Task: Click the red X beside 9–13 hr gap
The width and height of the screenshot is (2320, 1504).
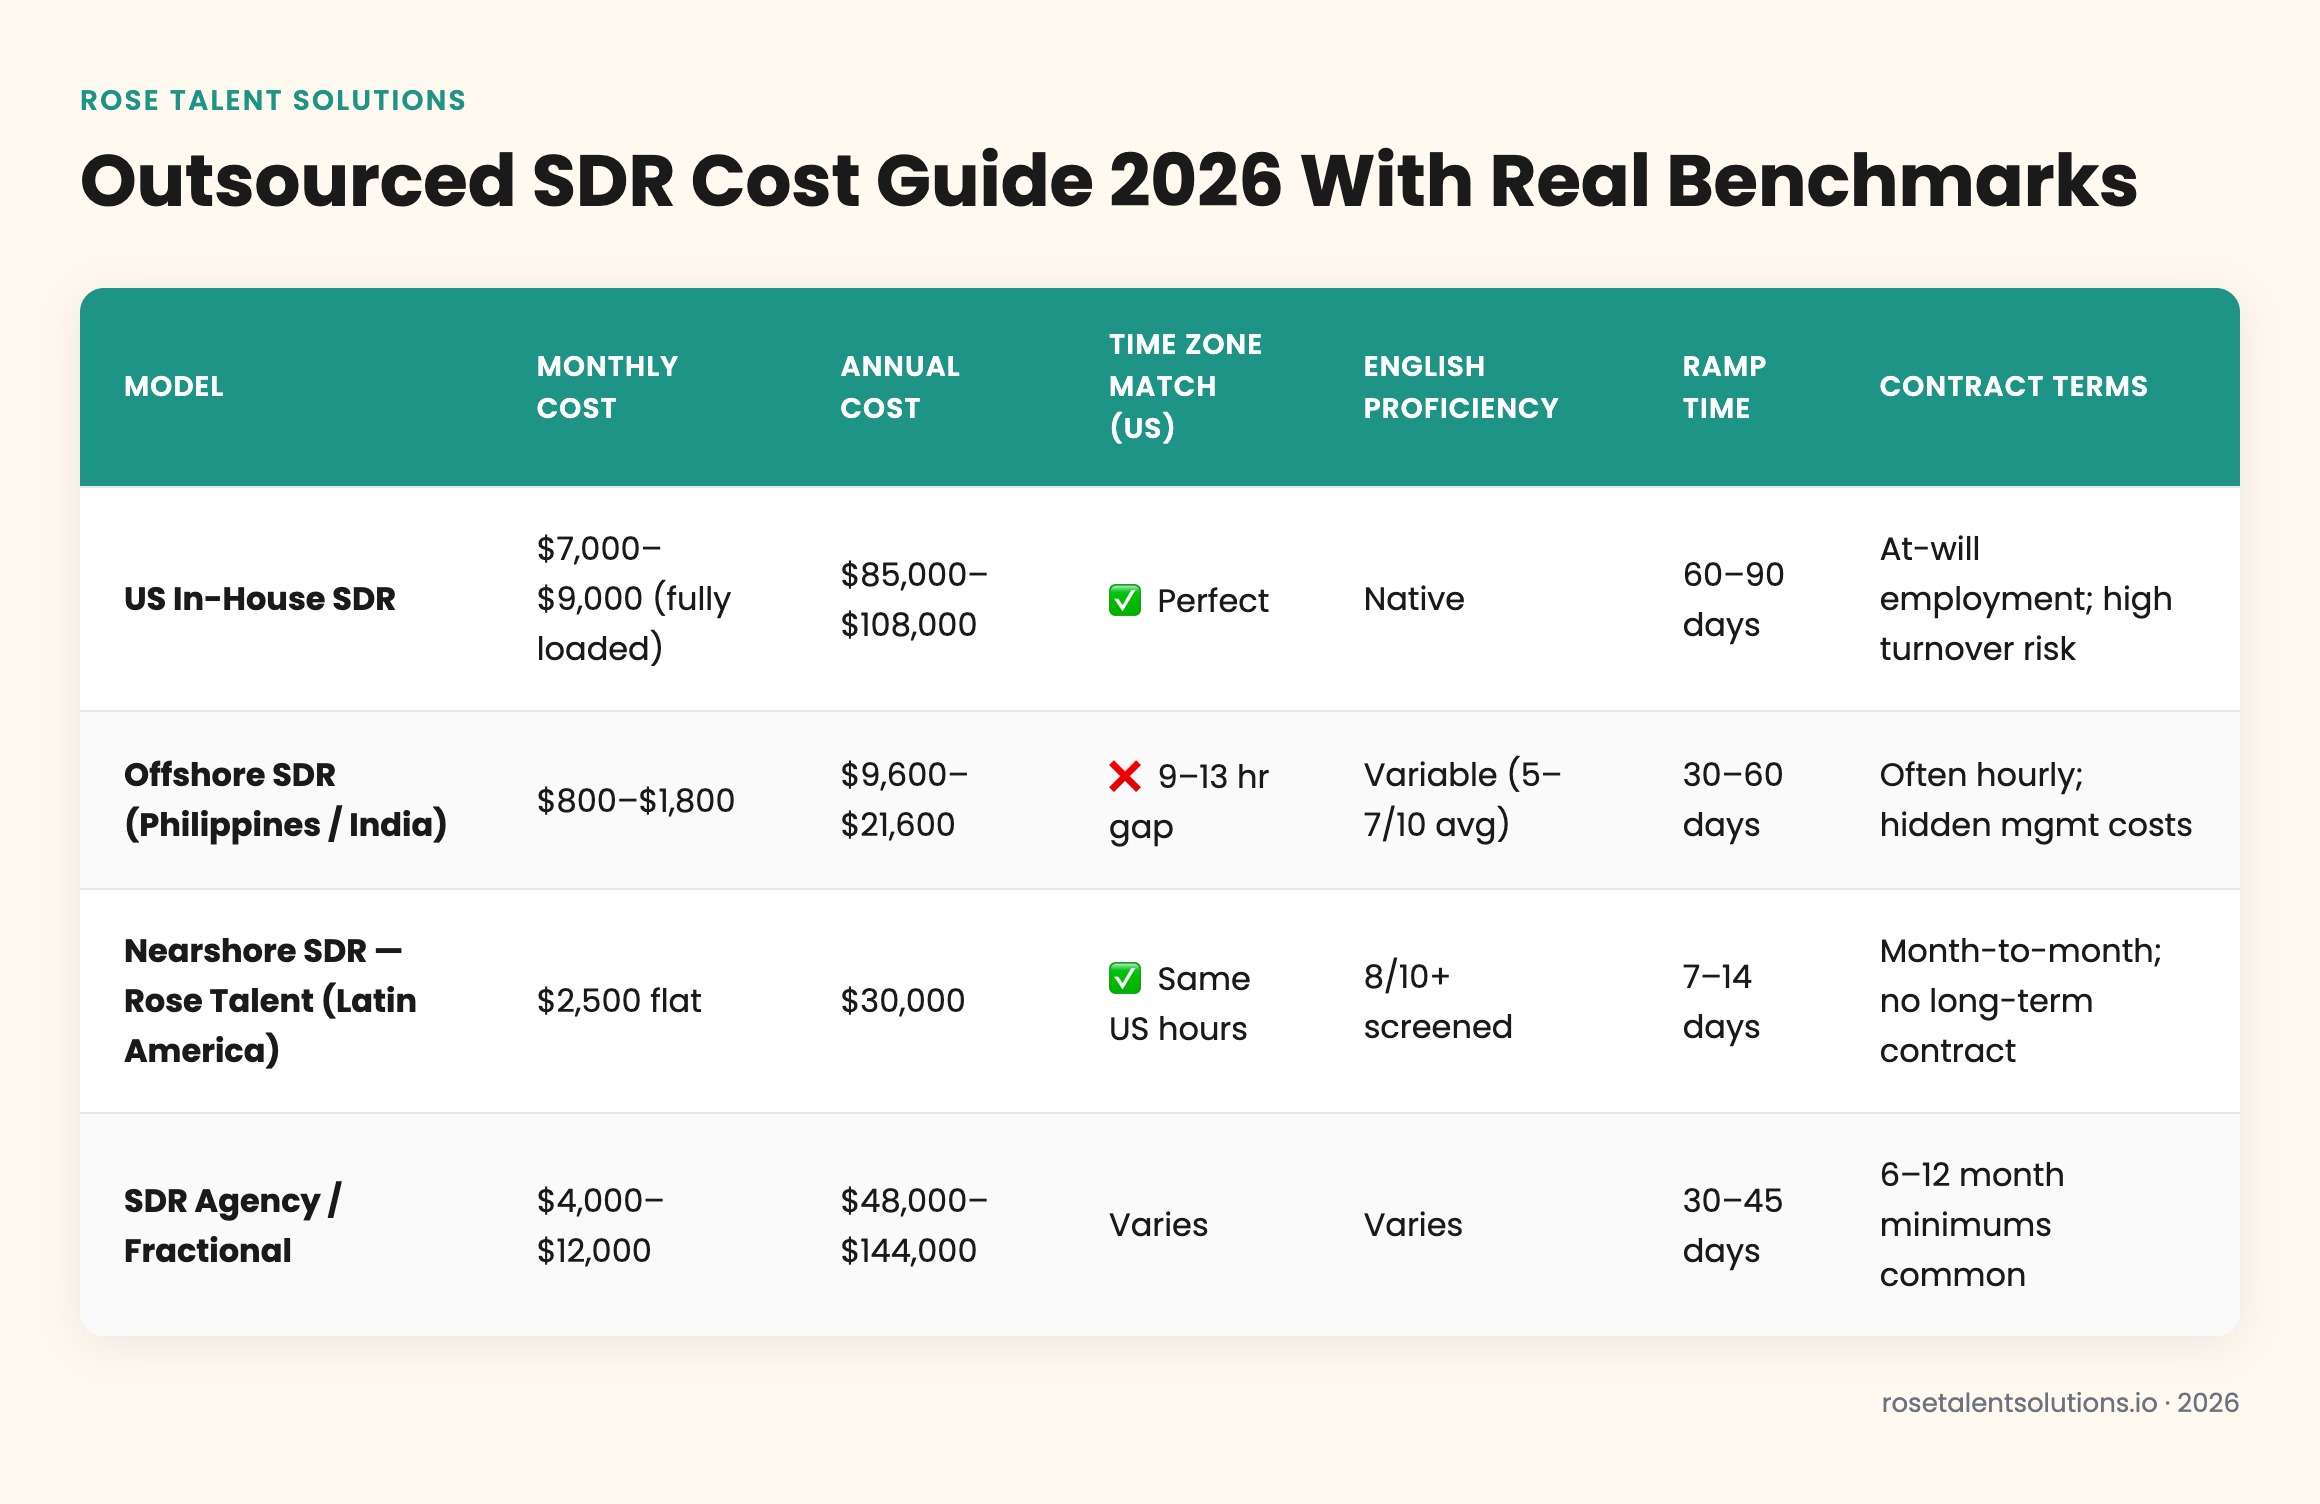Action: [x=1125, y=776]
